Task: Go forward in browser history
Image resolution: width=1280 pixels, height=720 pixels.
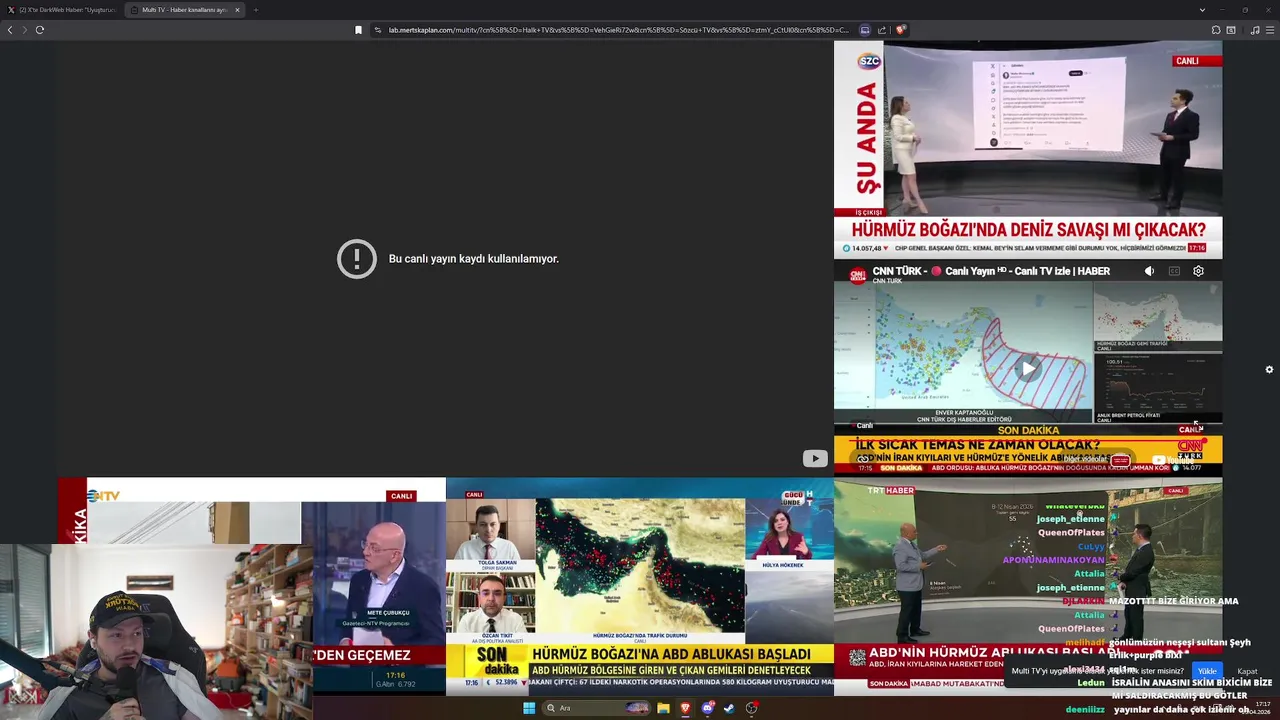Action: (25, 30)
